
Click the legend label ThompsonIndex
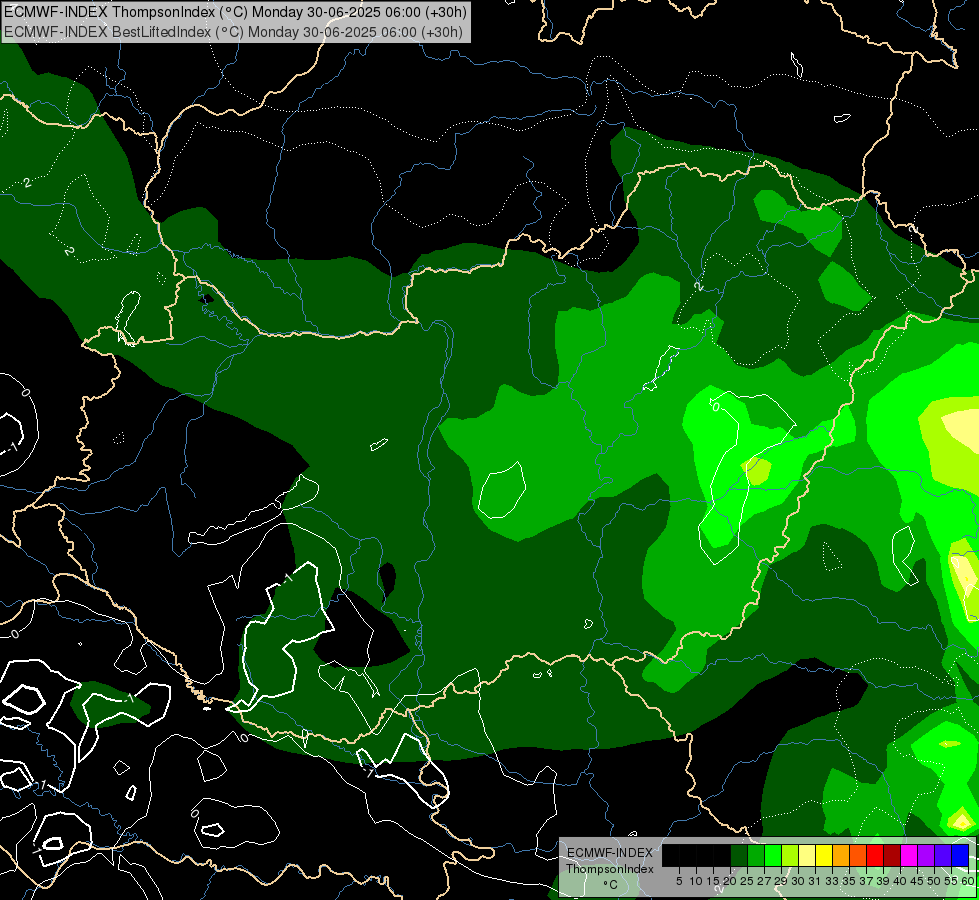click(x=610, y=869)
